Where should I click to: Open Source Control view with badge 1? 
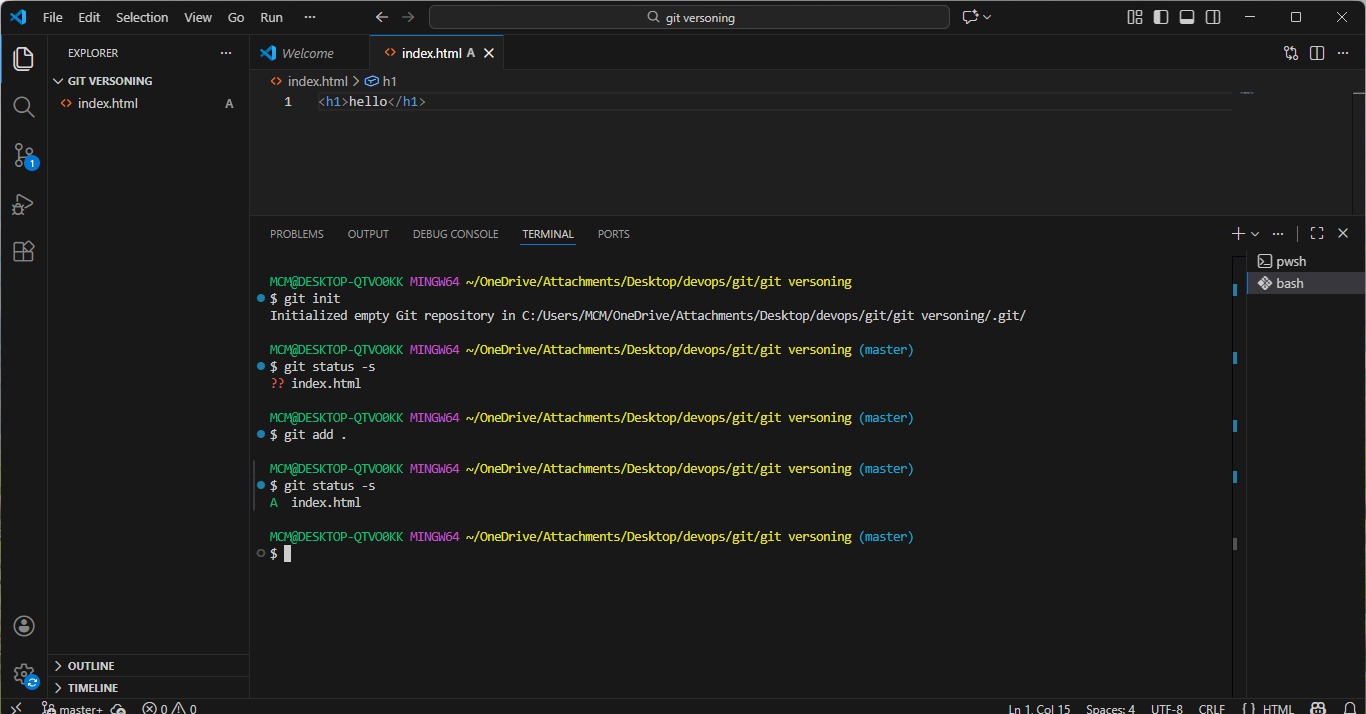24,155
